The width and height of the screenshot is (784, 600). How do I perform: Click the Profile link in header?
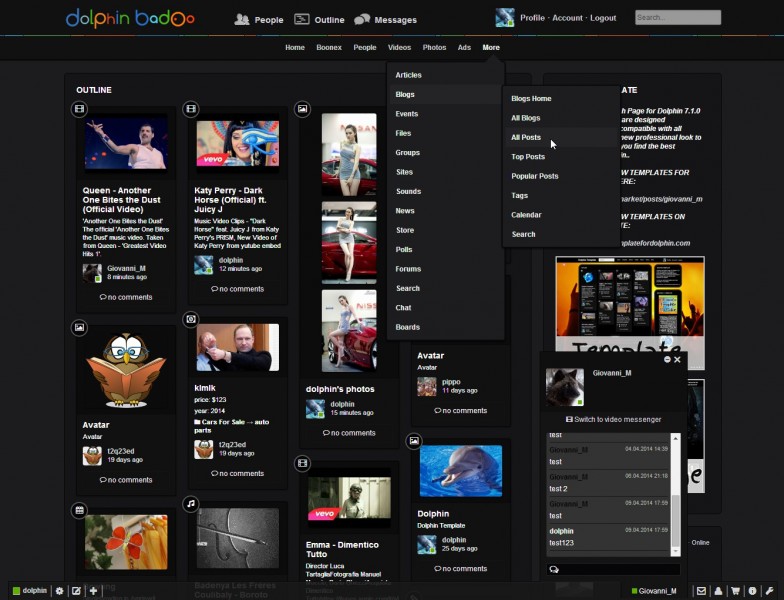(x=532, y=18)
